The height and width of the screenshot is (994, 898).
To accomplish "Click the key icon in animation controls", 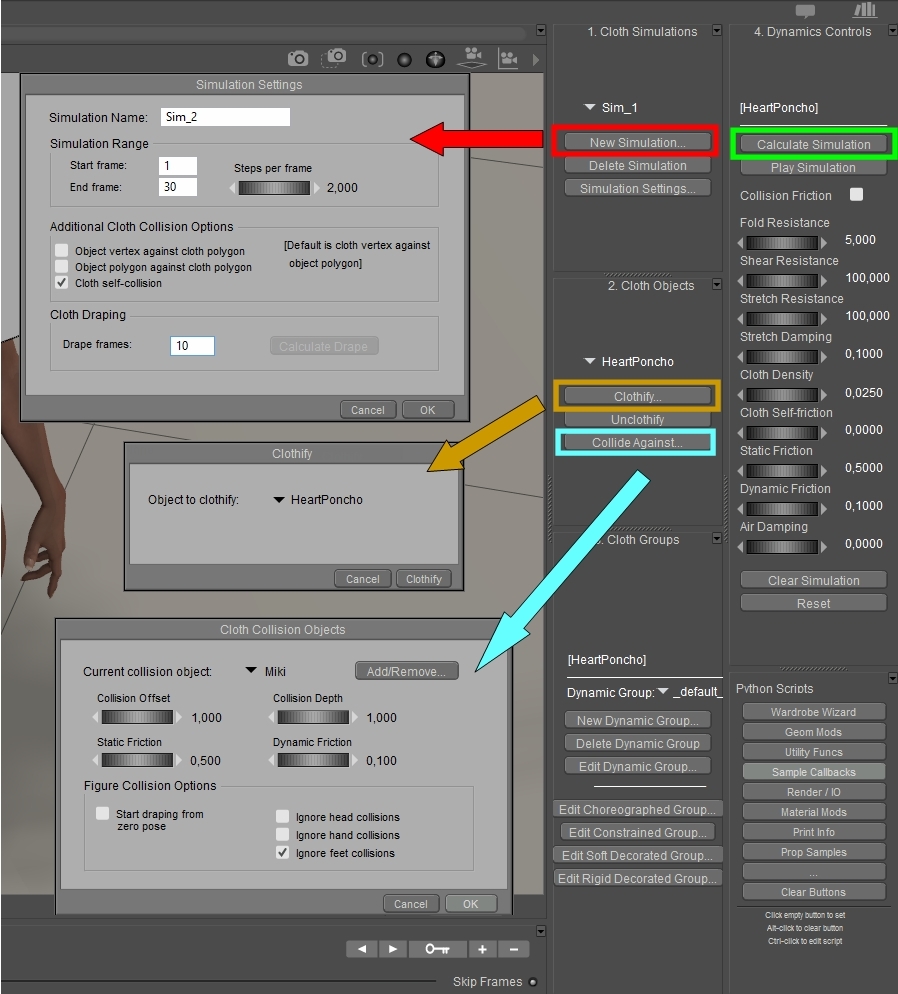I will point(437,949).
